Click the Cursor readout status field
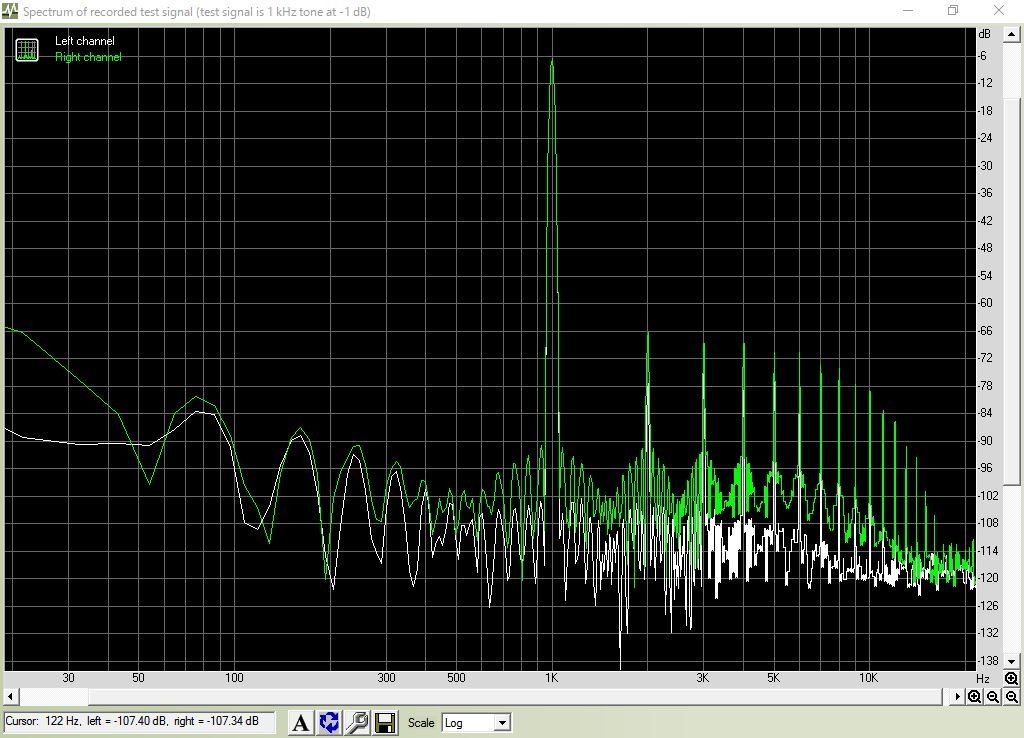Viewport: 1024px width, 738px height. [x=139, y=722]
